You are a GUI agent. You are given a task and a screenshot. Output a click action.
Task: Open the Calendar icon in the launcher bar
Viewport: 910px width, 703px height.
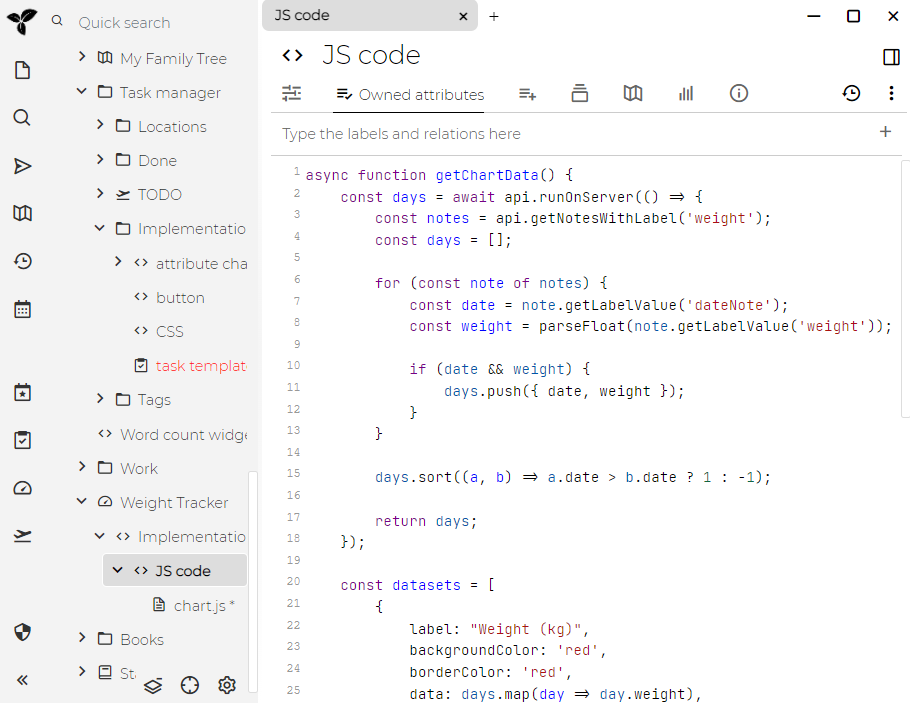coord(22,309)
